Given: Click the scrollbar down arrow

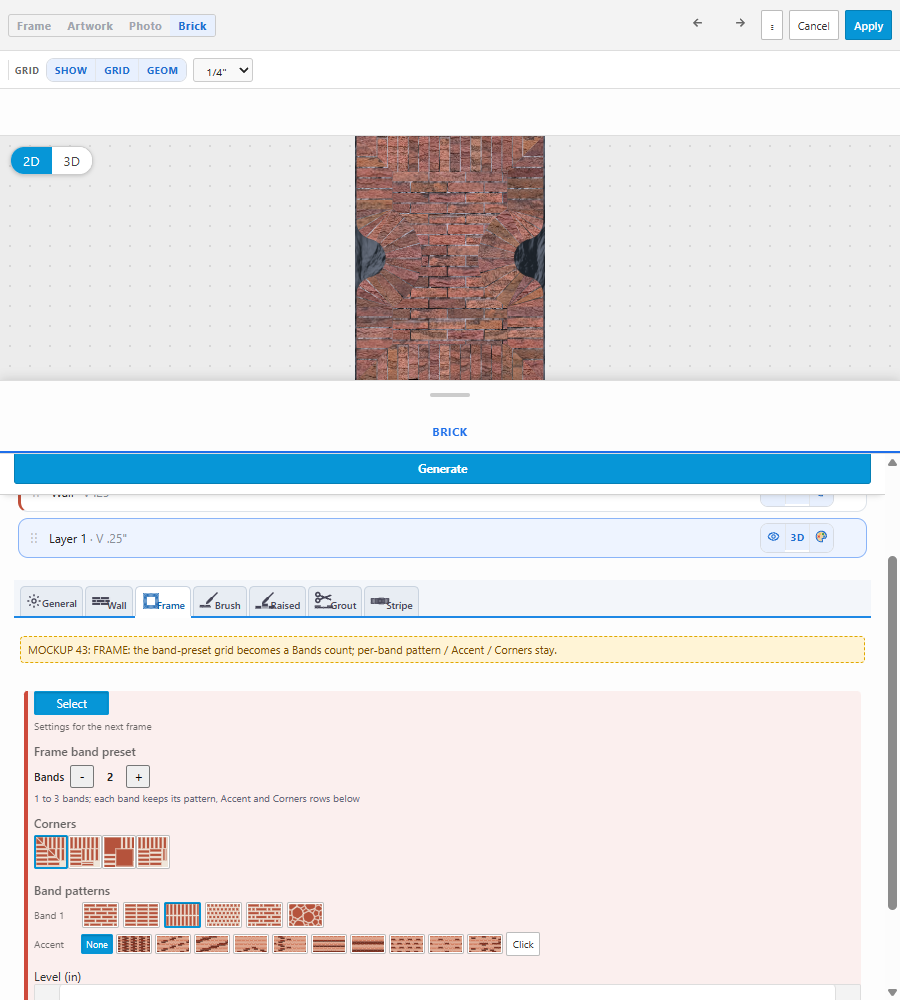Looking at the screenshot, I should pos(892,992).
